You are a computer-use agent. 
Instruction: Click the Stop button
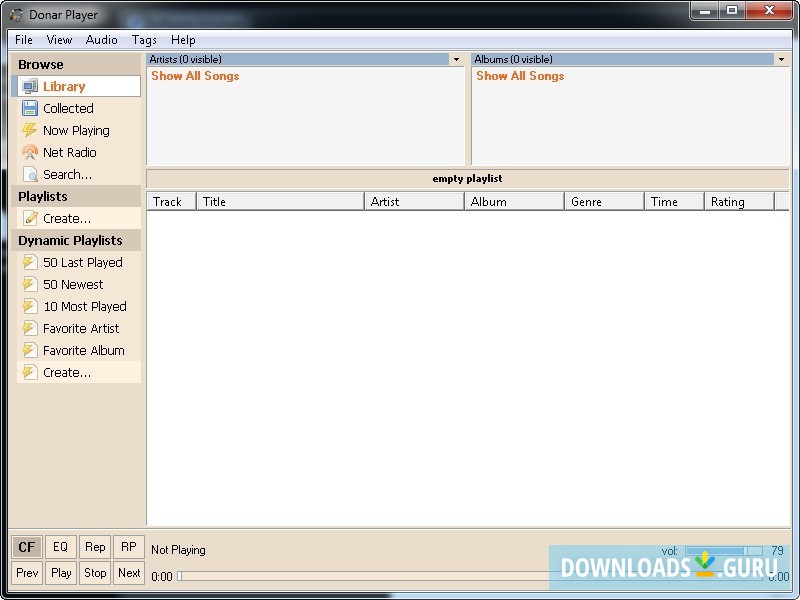point(95,573)
